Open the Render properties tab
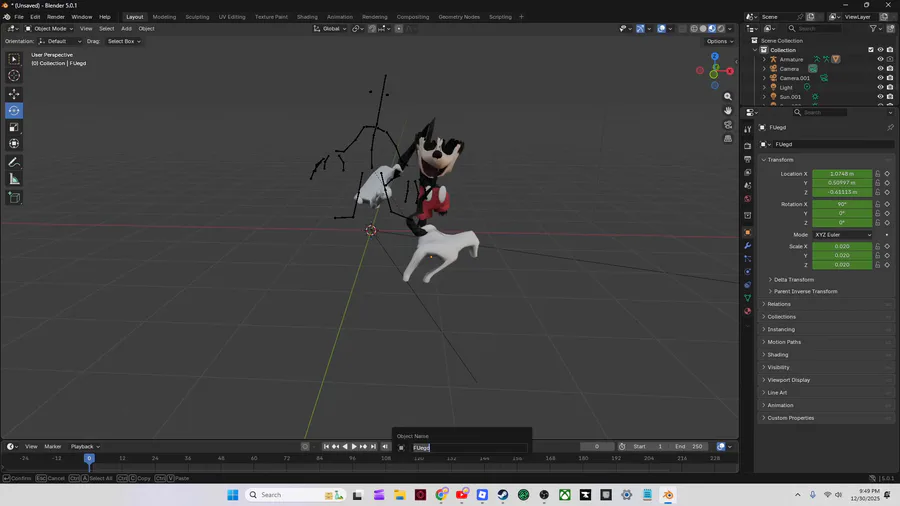This screenshot has height=506, width=900. 747,146
